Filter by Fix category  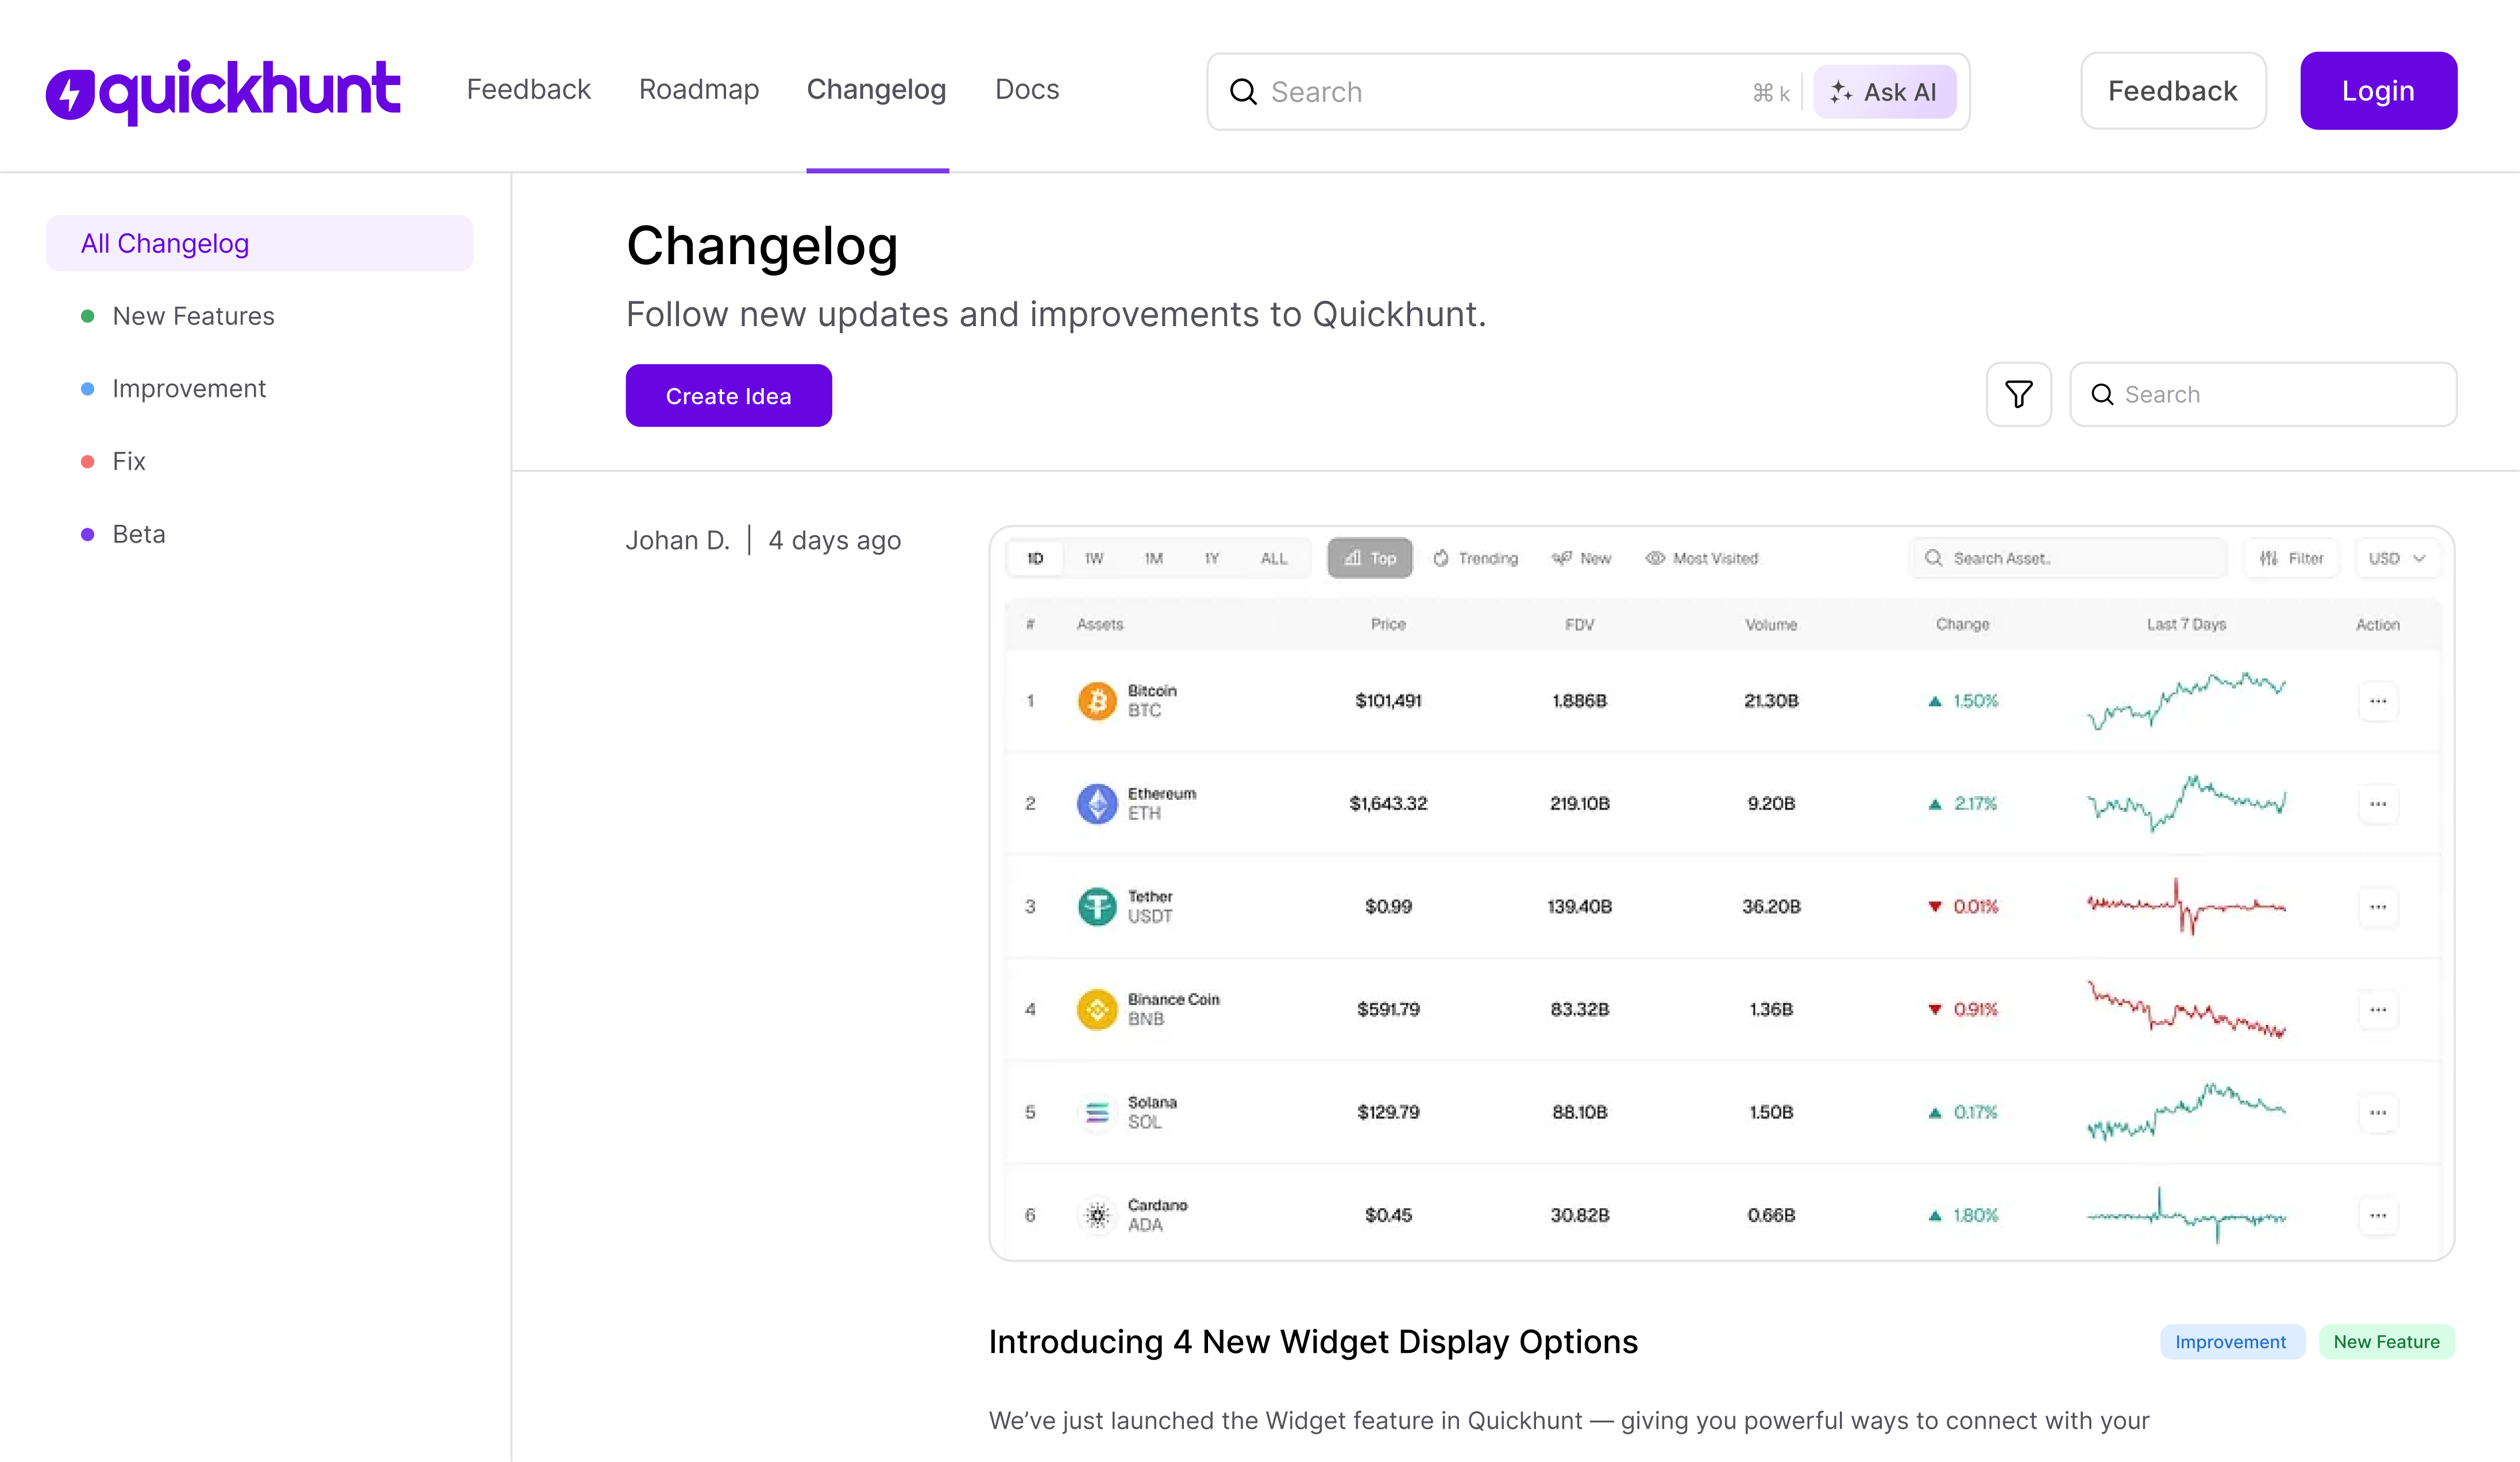coord(129,461)
